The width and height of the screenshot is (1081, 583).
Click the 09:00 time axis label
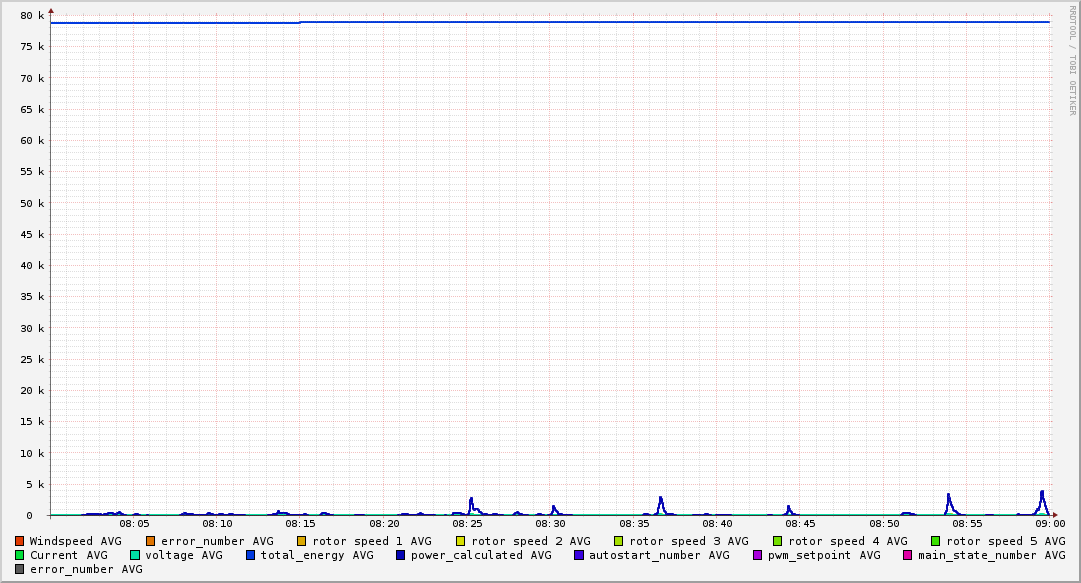pos(1050,523)
